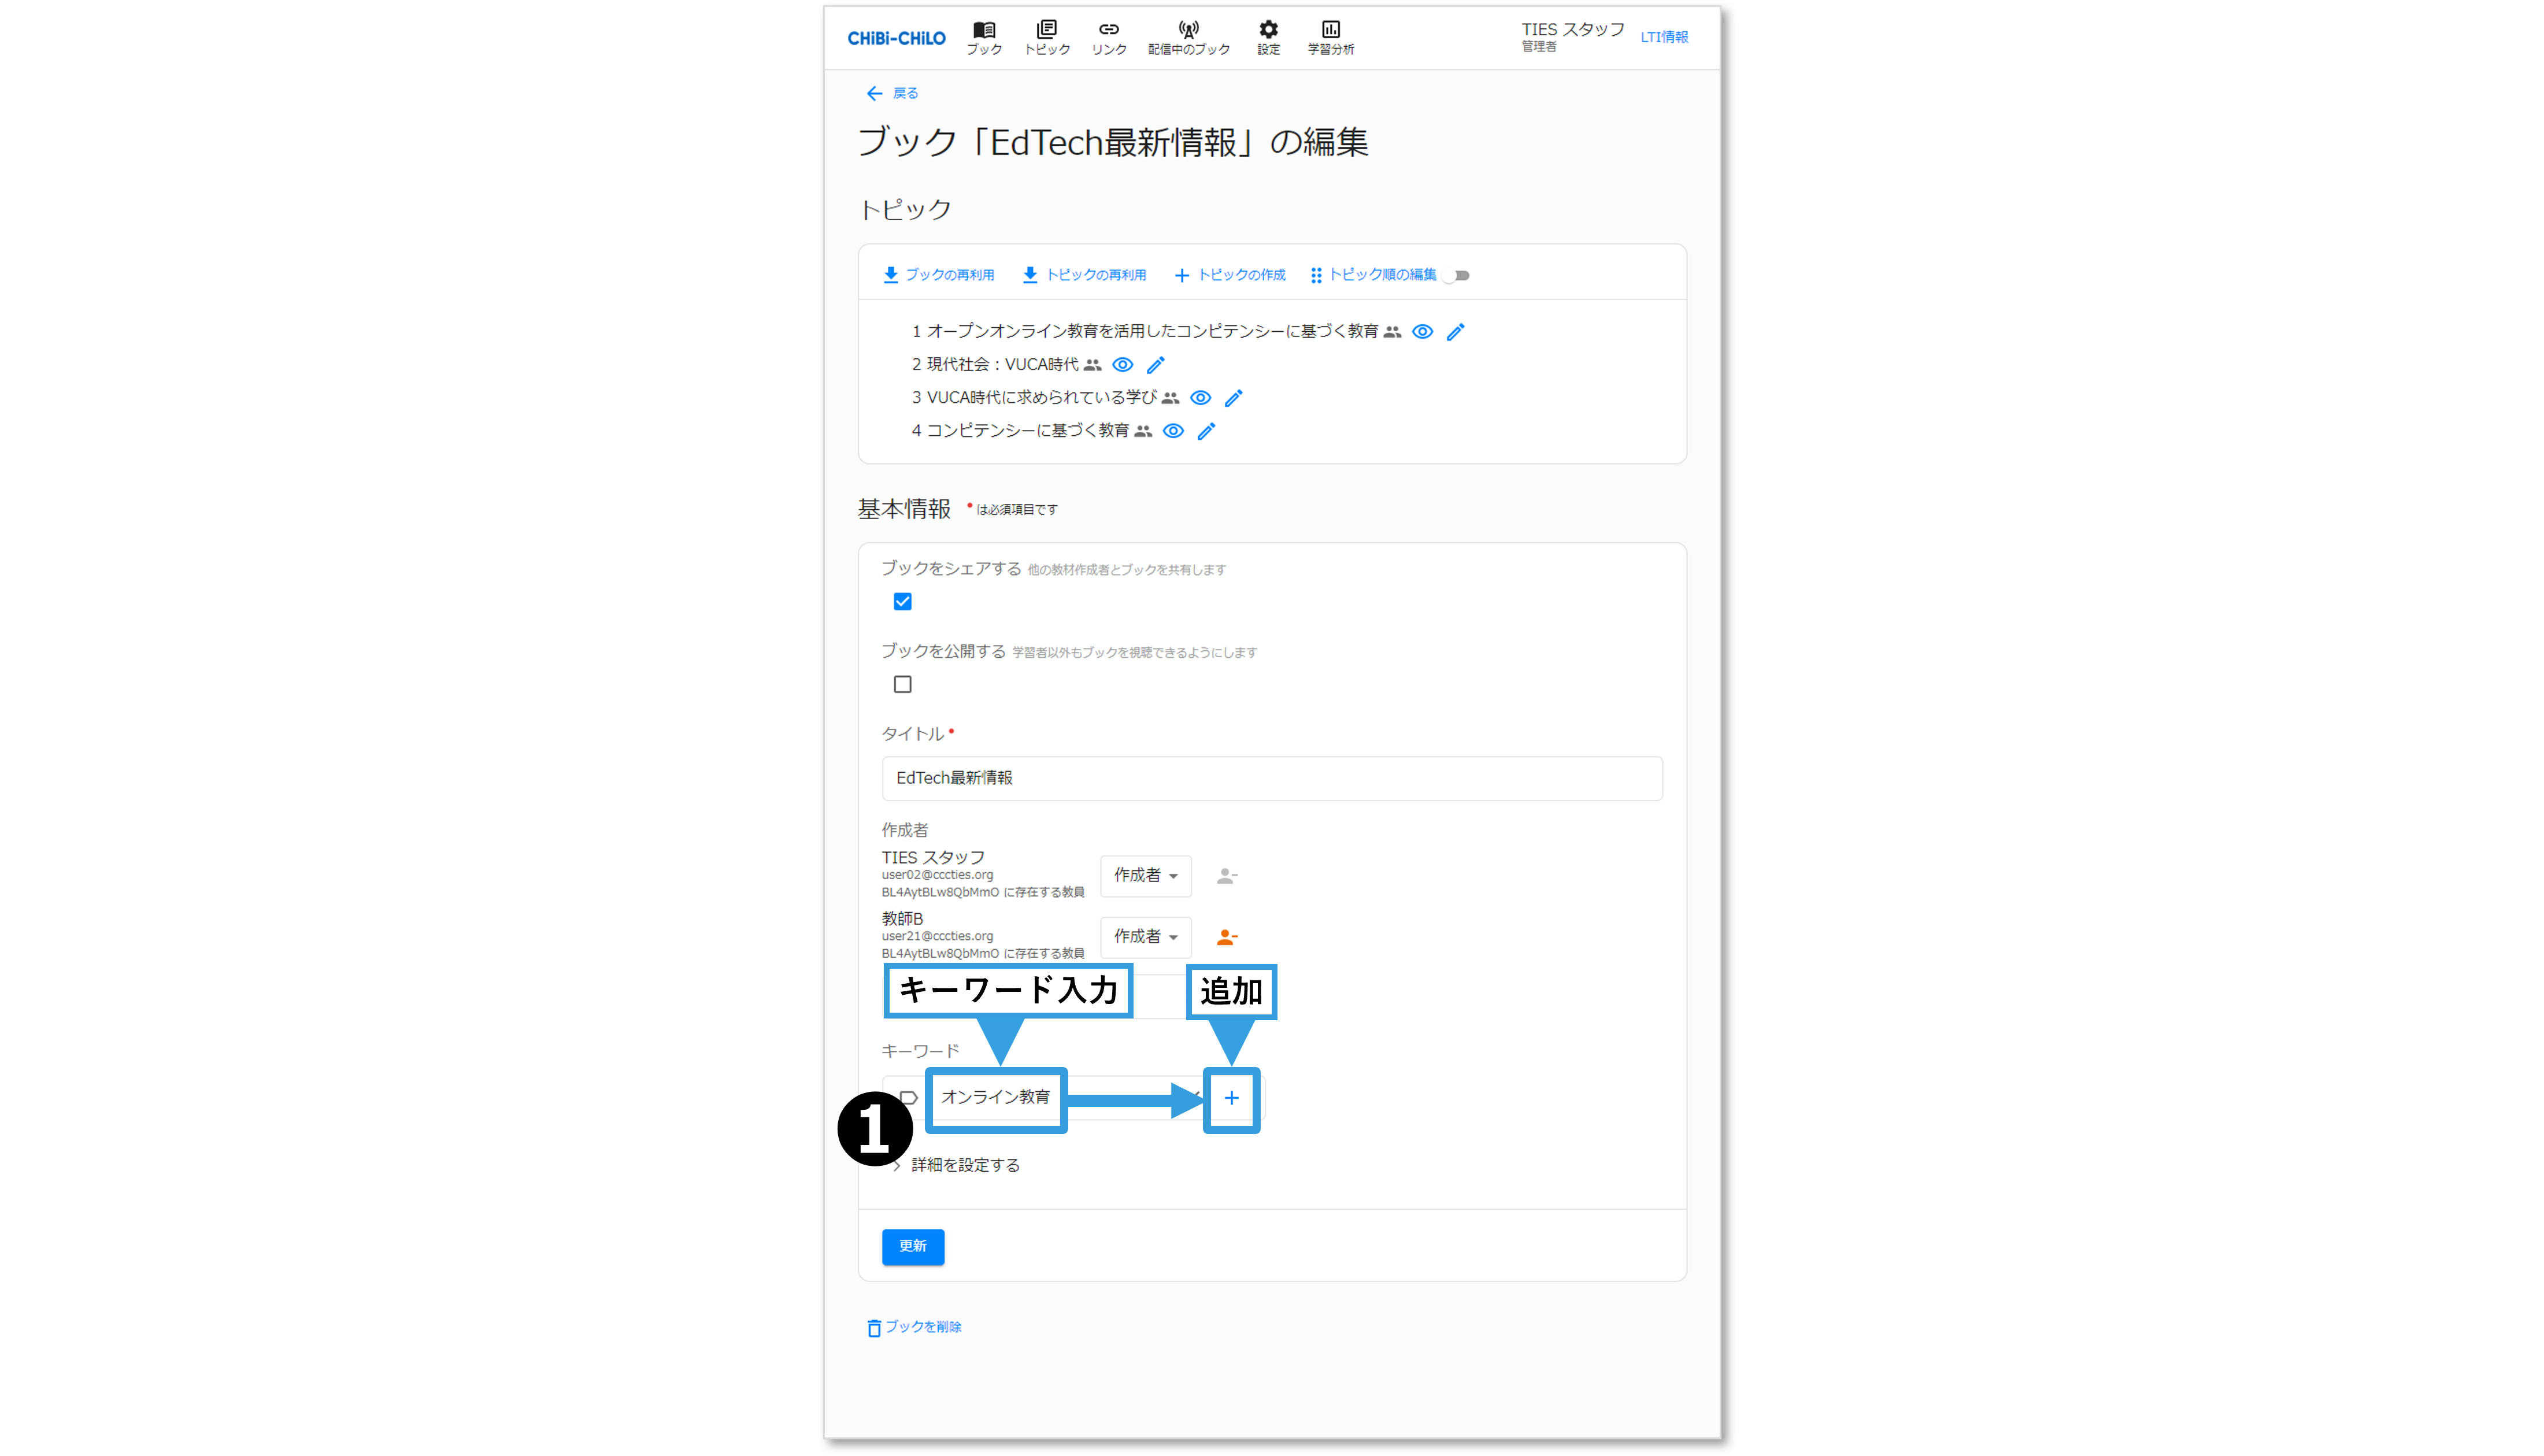This screenshot has width=2544, height=1456.
Task: Expand 詳細を設定する section
Action: click(x=964, y=1165)
